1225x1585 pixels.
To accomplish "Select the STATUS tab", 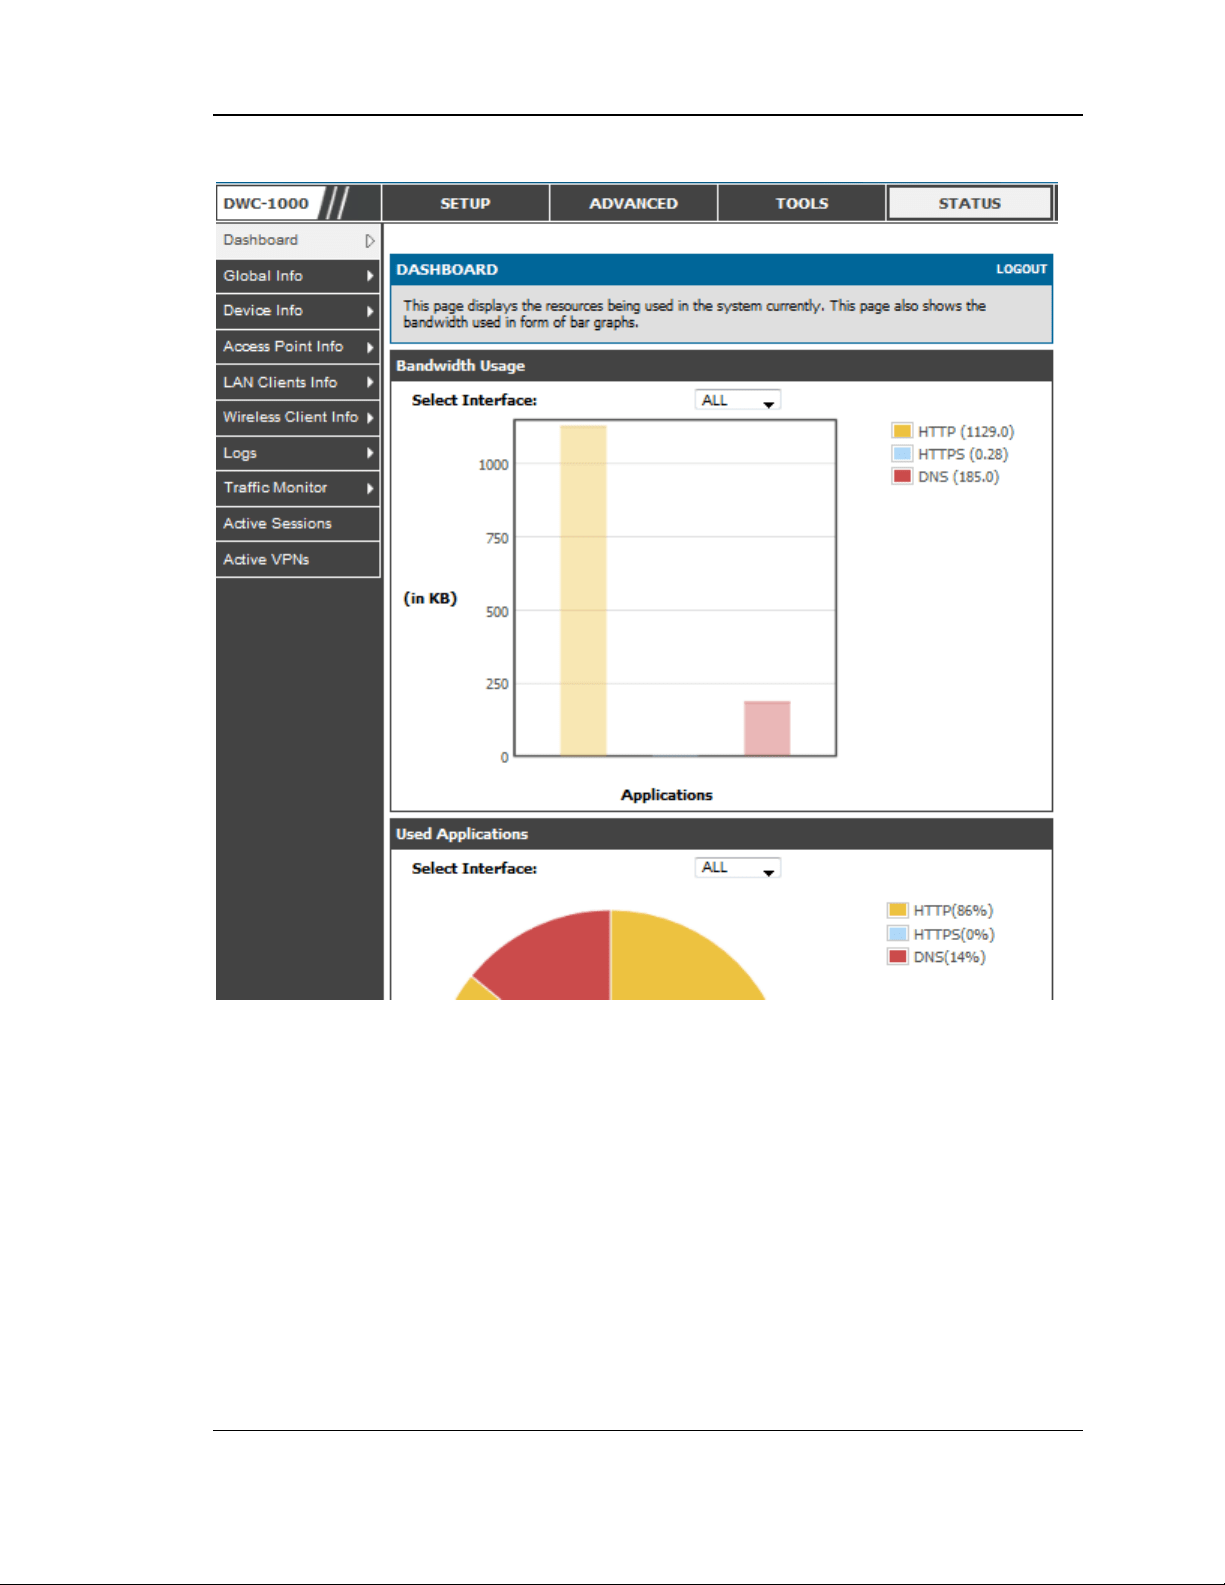I will tap(970, 203).
